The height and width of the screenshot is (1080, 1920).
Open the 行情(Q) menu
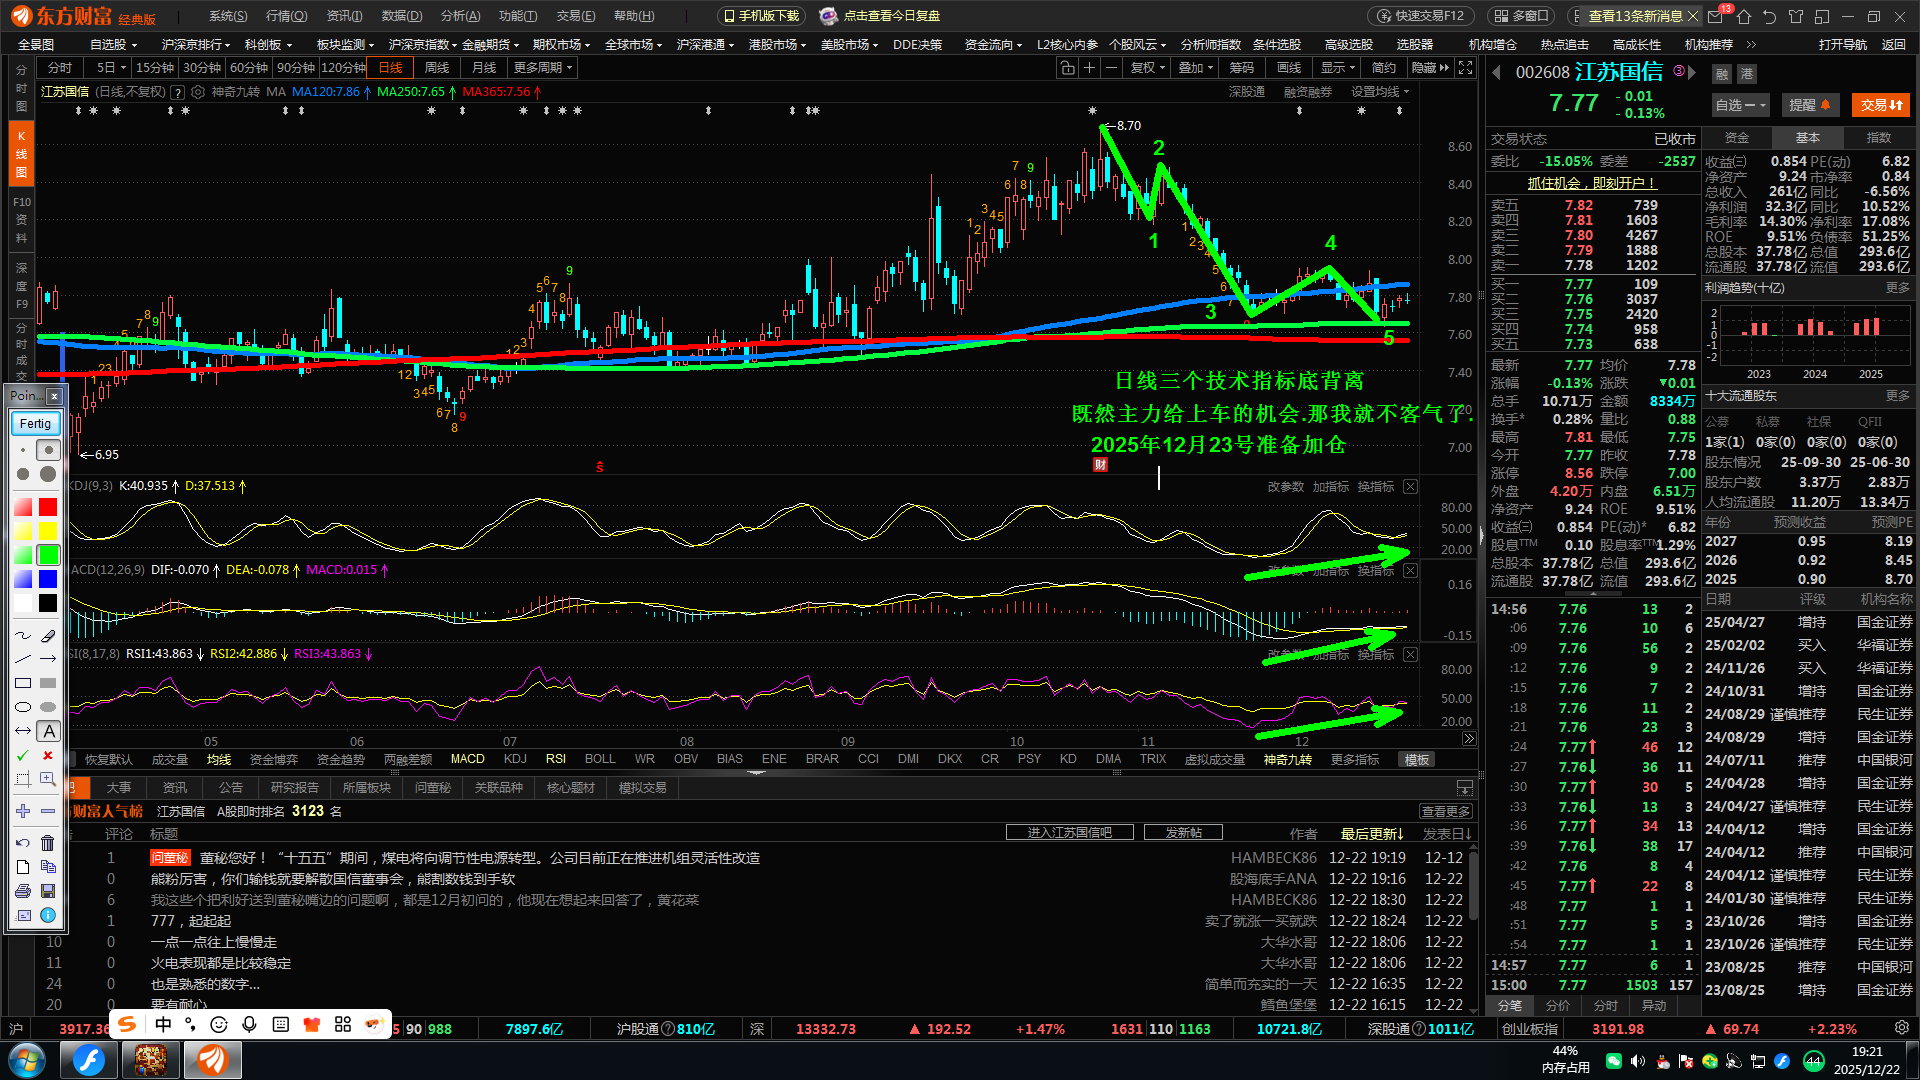point(286,16)
